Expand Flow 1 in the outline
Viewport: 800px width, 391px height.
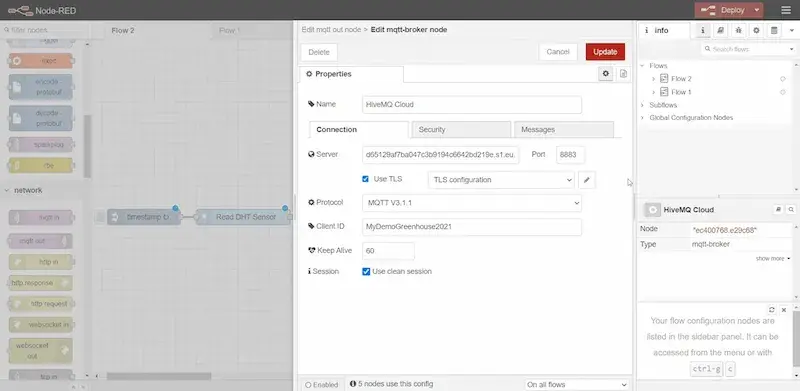654,92
